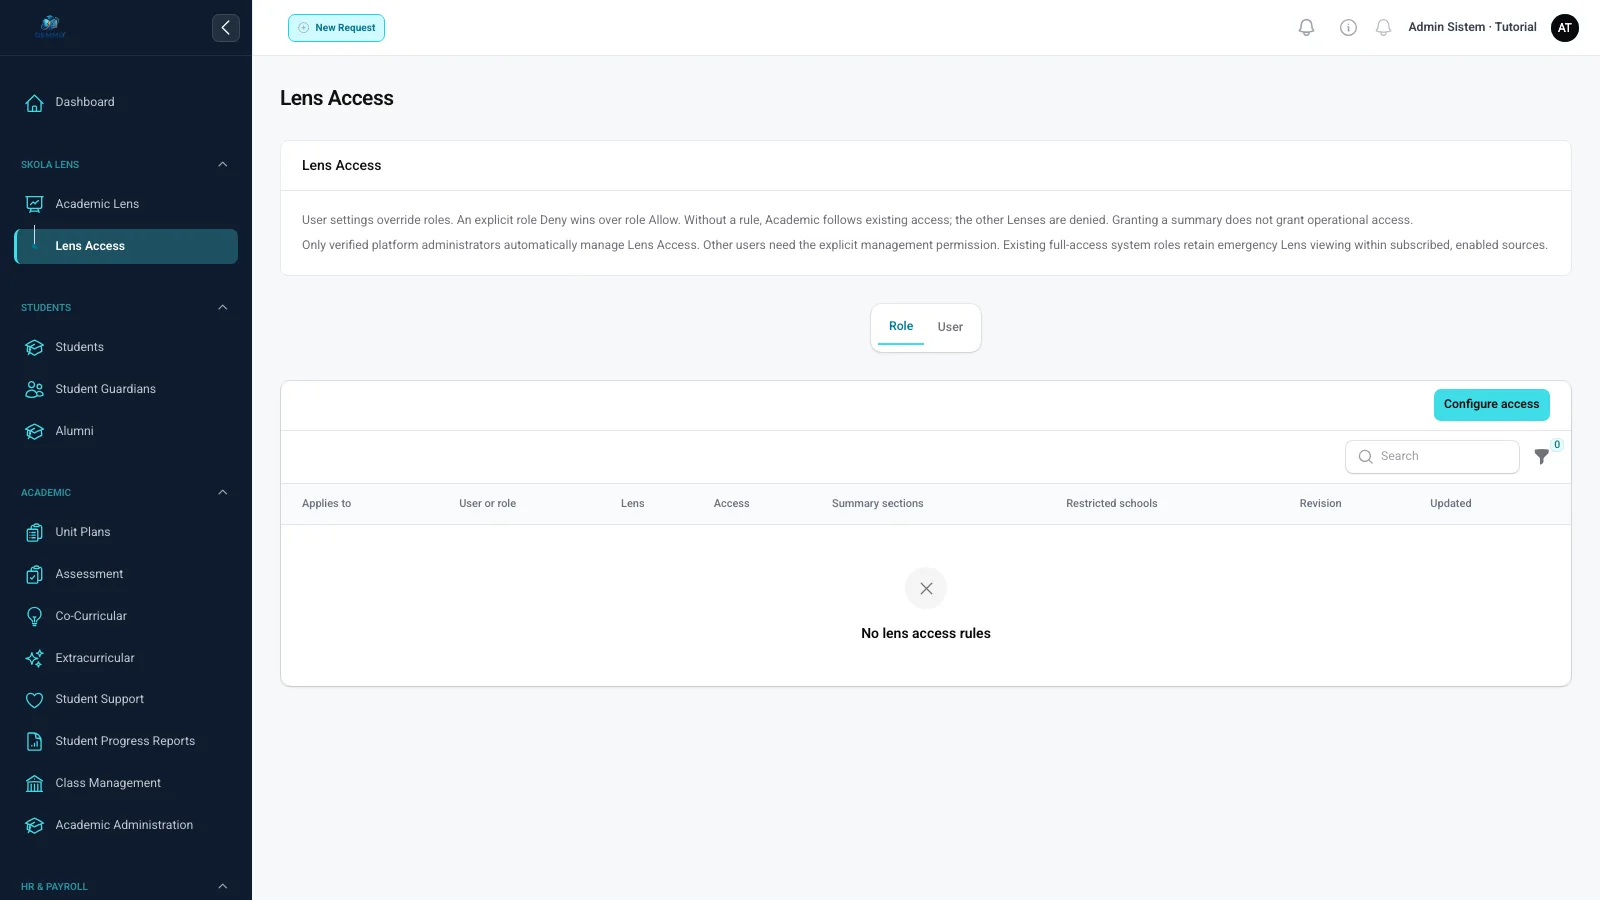Click the Unit Plans document icon

click(x=34, y=532)
